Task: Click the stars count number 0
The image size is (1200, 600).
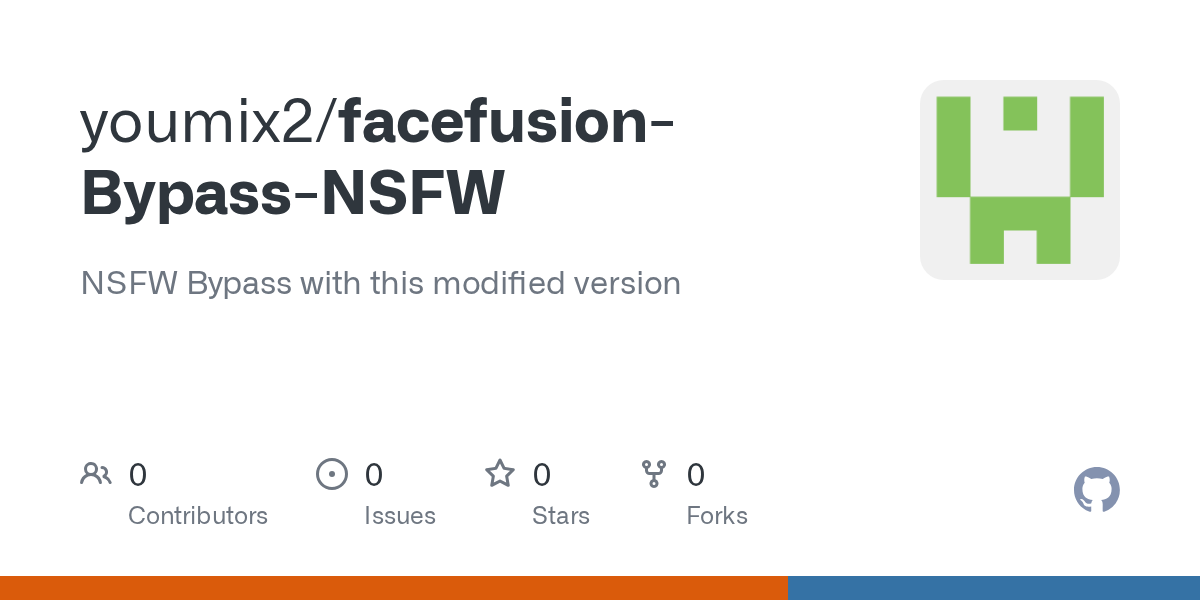Action: click(x=542, y=475)
